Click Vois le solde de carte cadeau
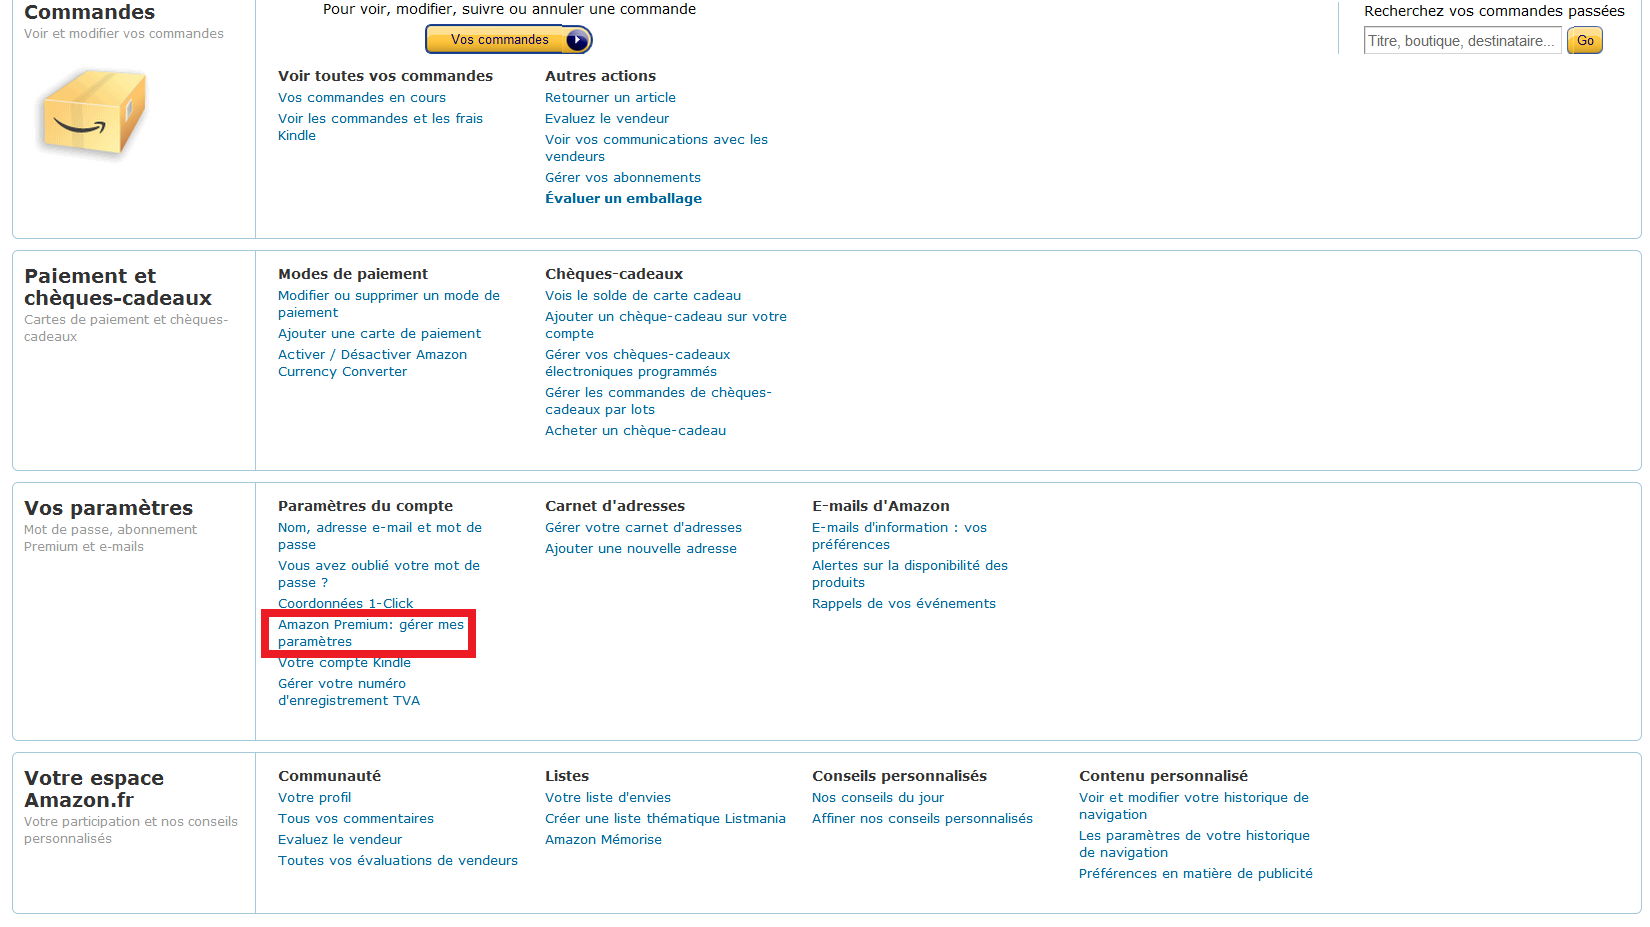 [x=643, y=296]
